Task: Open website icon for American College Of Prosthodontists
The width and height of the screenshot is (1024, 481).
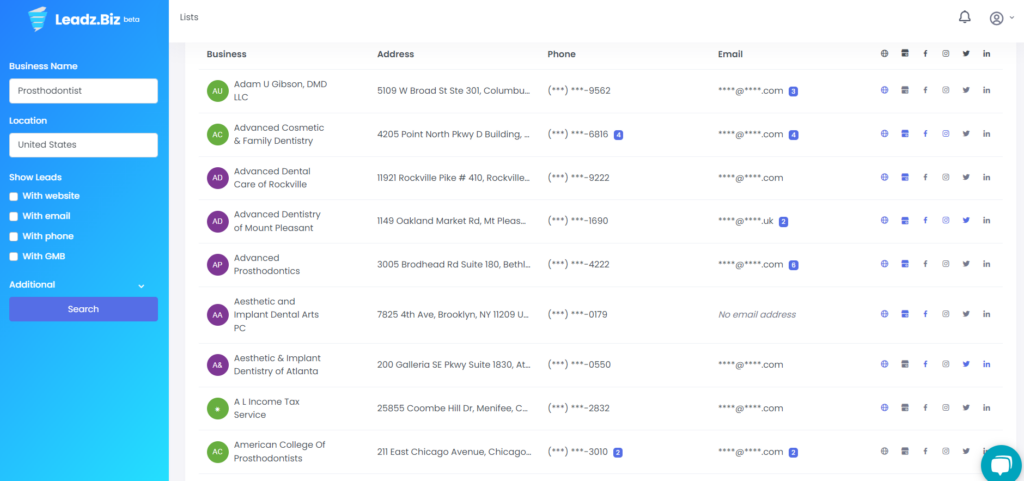Action: [884, 451]
